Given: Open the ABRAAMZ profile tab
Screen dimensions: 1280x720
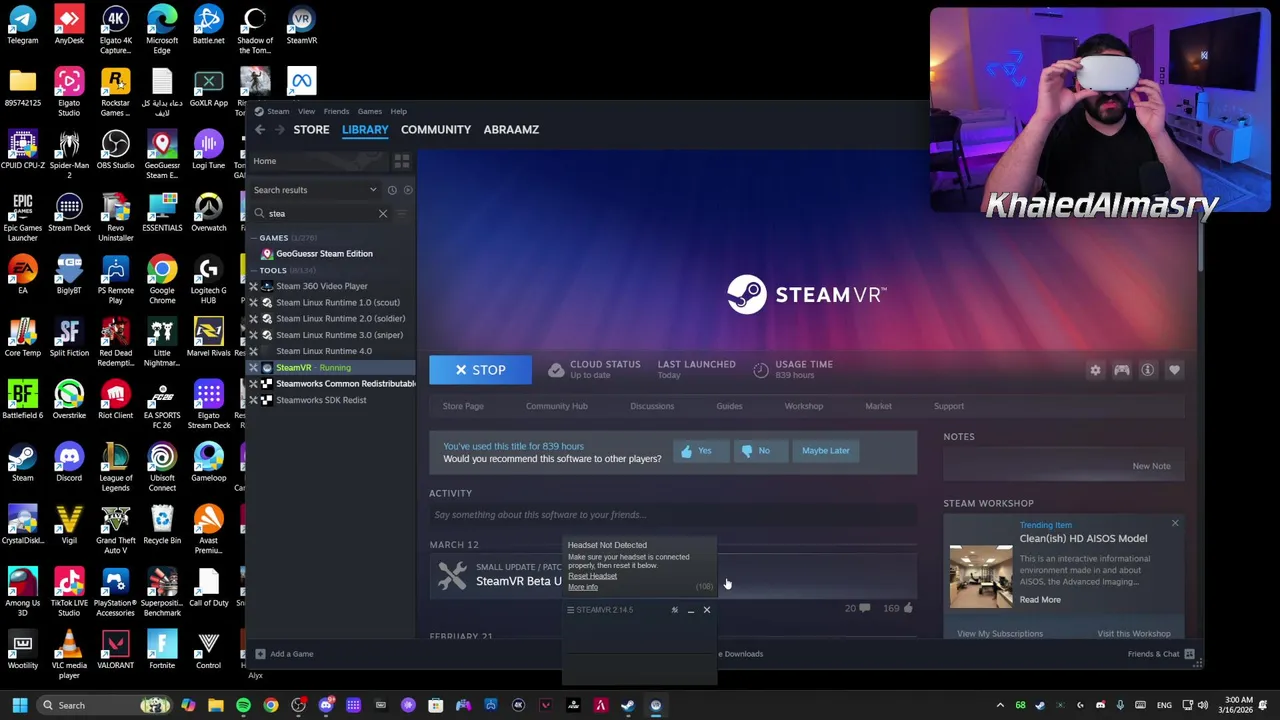Looking at the screenshot, I should pos(511,130).
